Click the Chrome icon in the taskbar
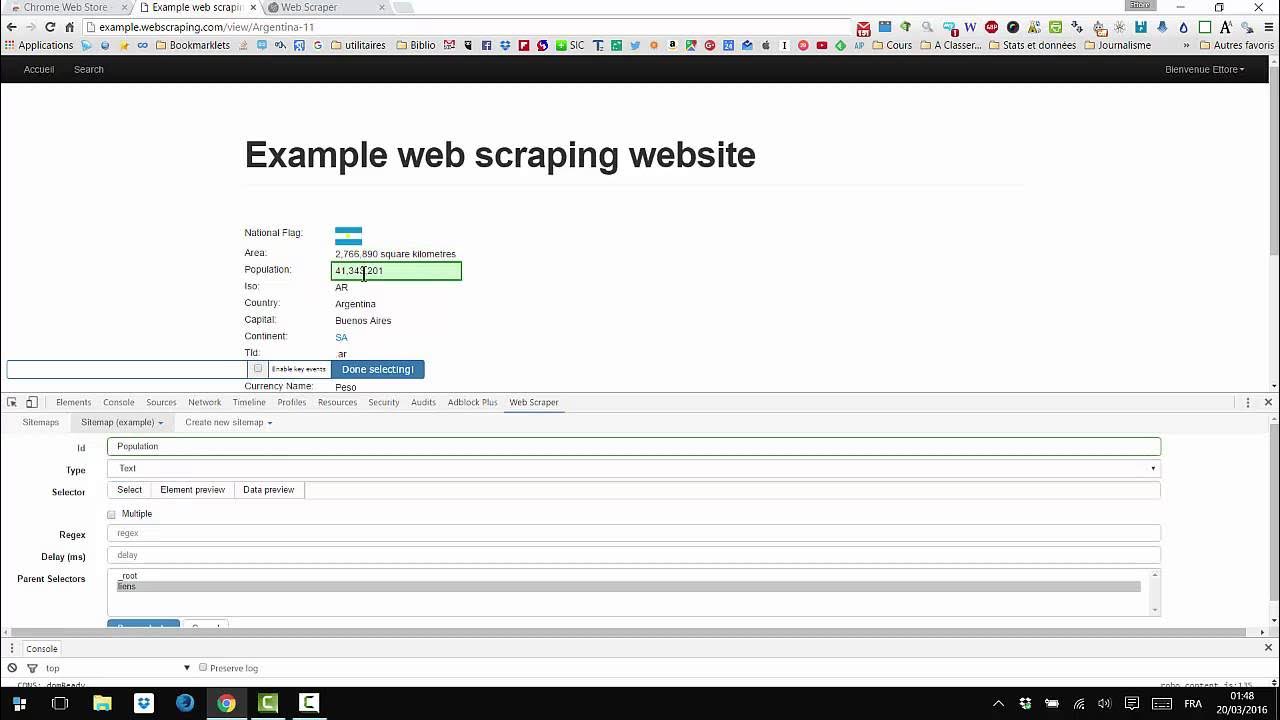Image resolution: width=1280 pixels, height=720 pixels. 226,703
